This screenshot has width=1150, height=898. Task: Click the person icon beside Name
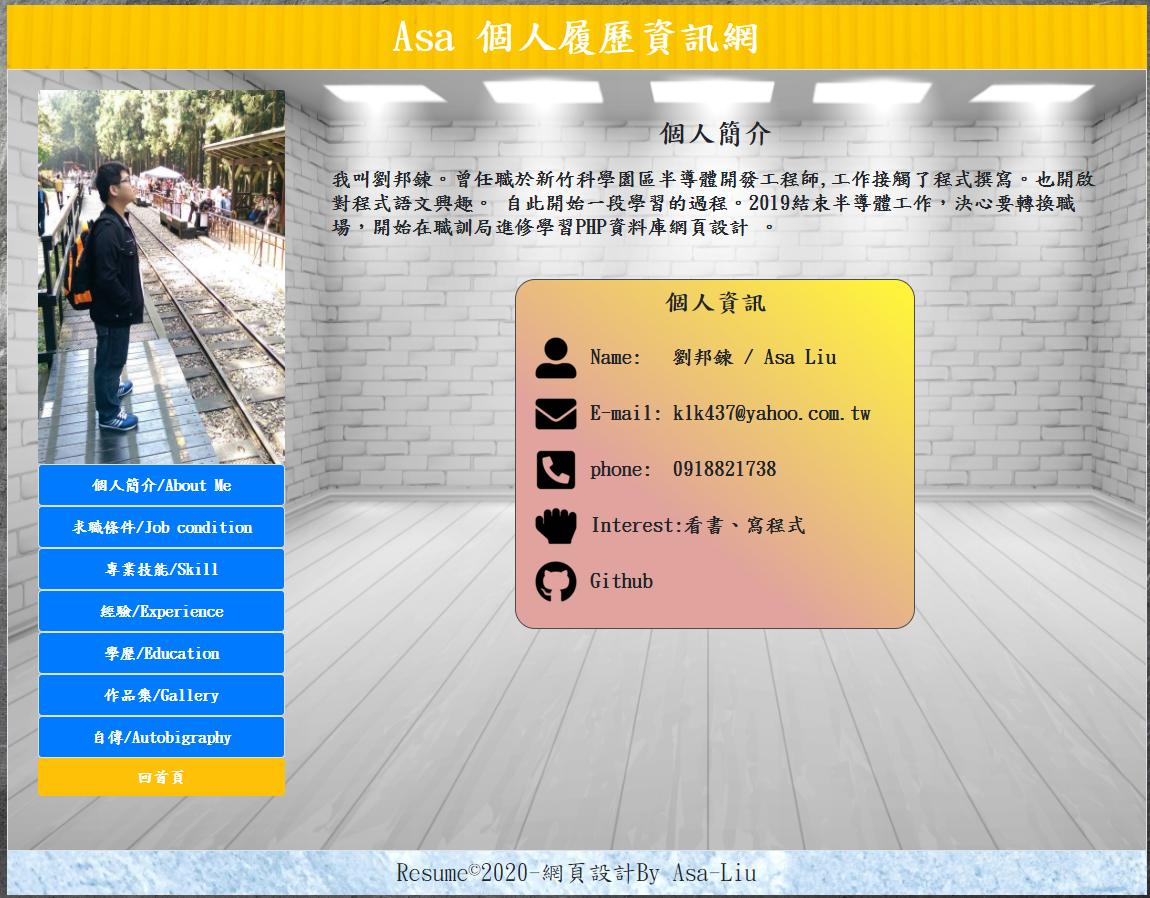555,358
